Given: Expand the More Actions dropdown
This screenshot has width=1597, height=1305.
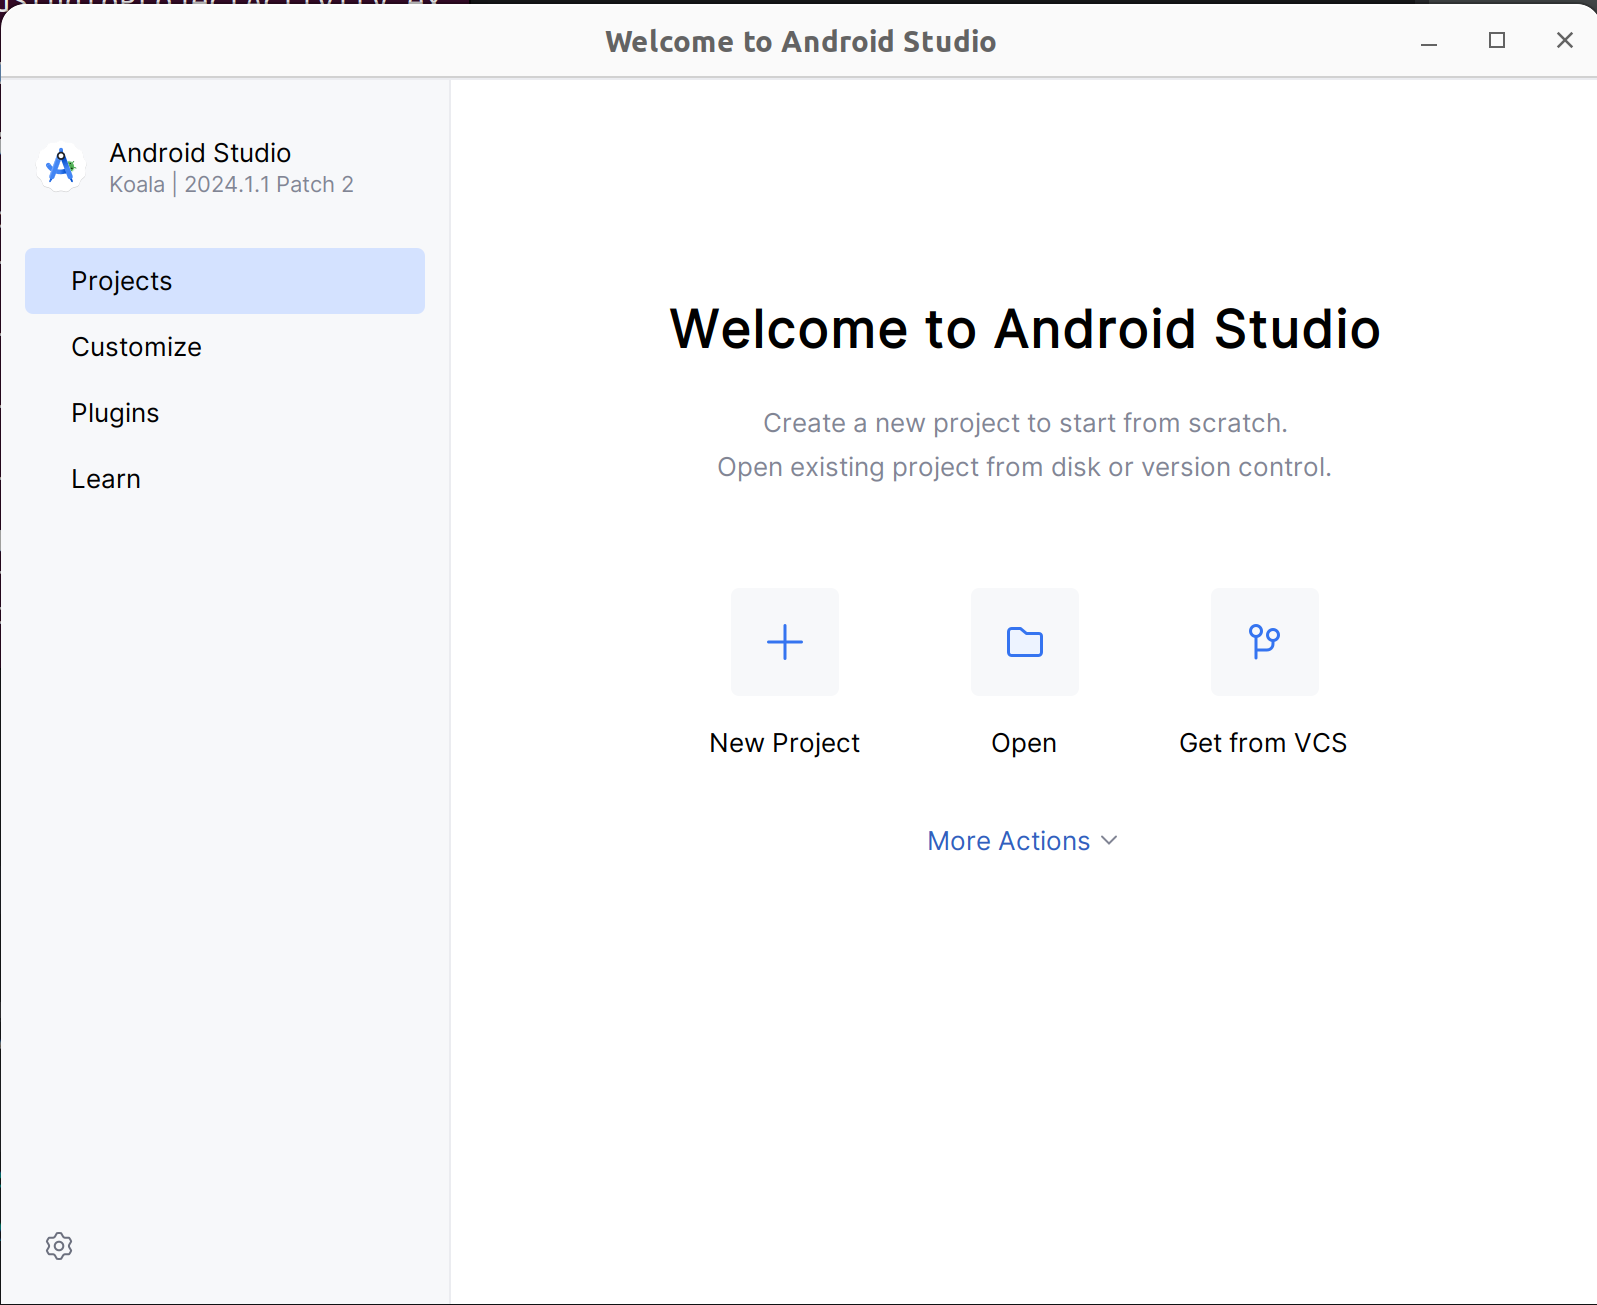Looking at the screenshot, I should tap(1023, 841).
